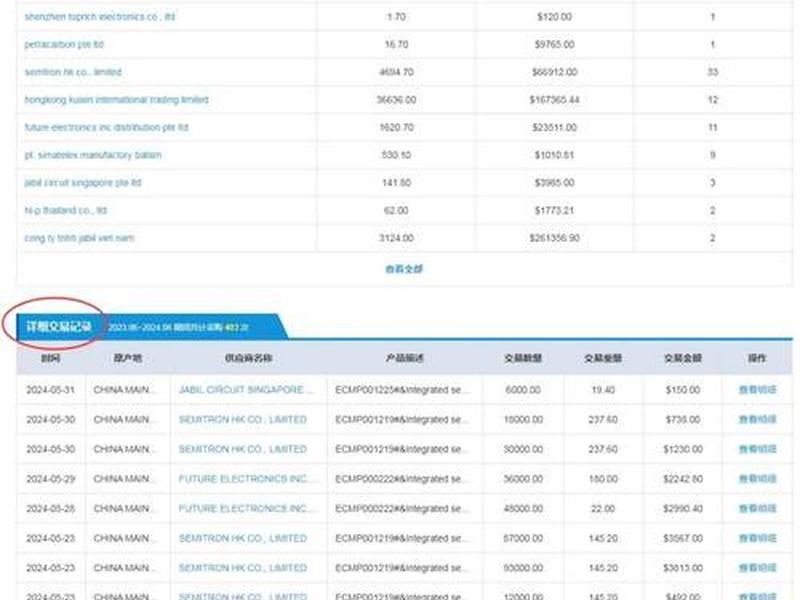Click the 查看全部 view-all link
The image size is (800, 600).
(x=404, y=269)
